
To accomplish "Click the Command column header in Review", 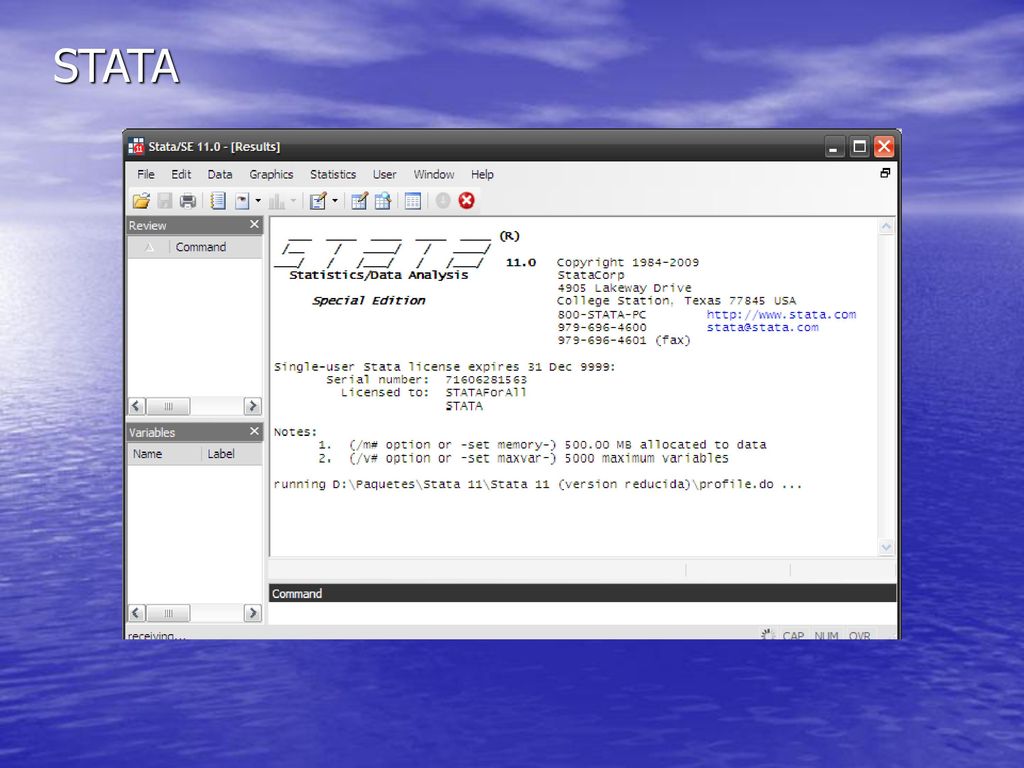I will coord(216,247).
